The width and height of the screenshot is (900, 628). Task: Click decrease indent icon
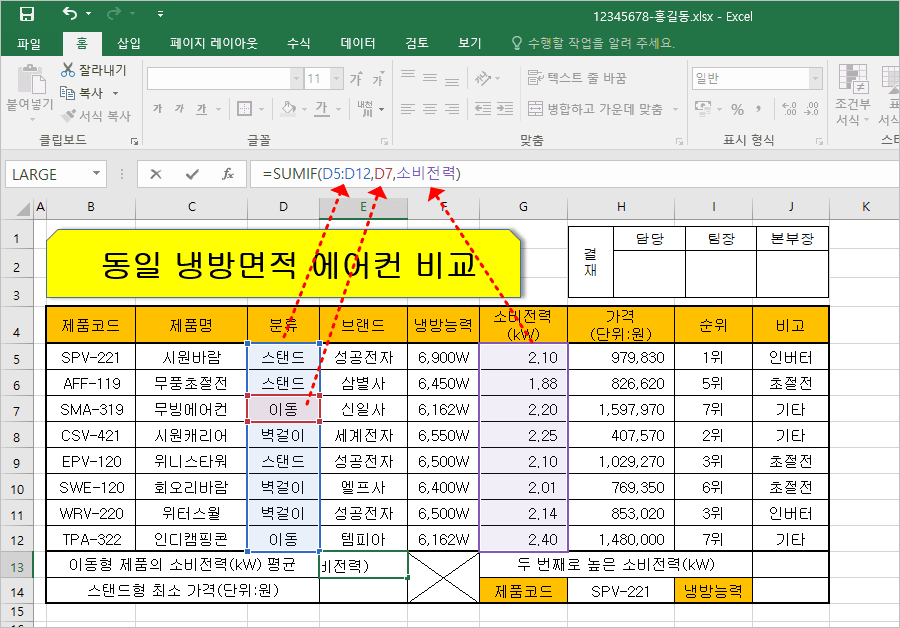pos(483,108)
